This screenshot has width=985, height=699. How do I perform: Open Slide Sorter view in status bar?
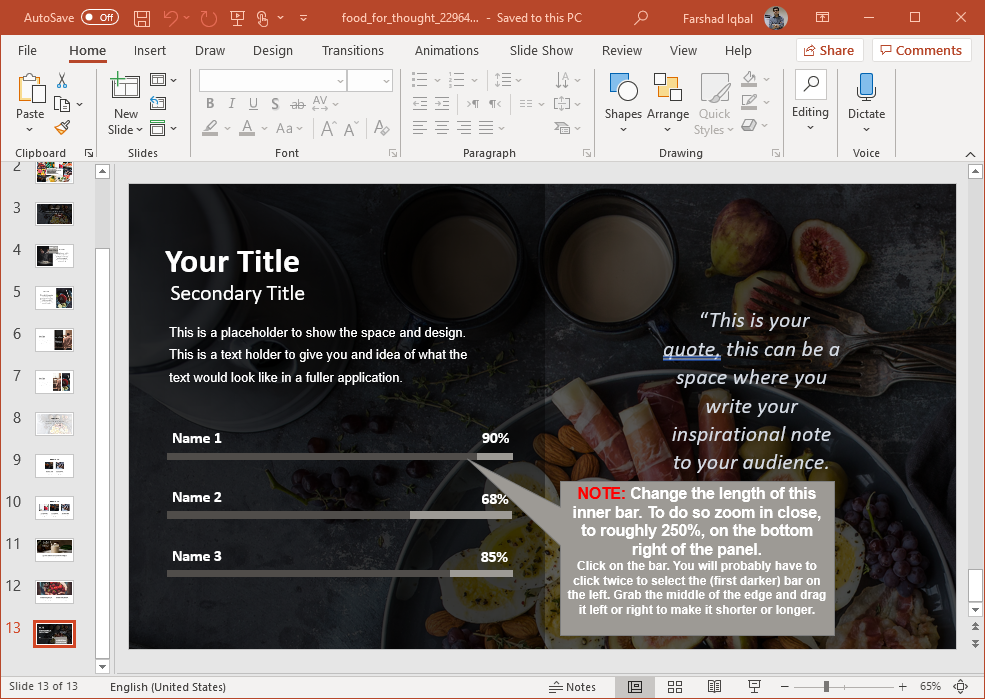pos(675,687)
